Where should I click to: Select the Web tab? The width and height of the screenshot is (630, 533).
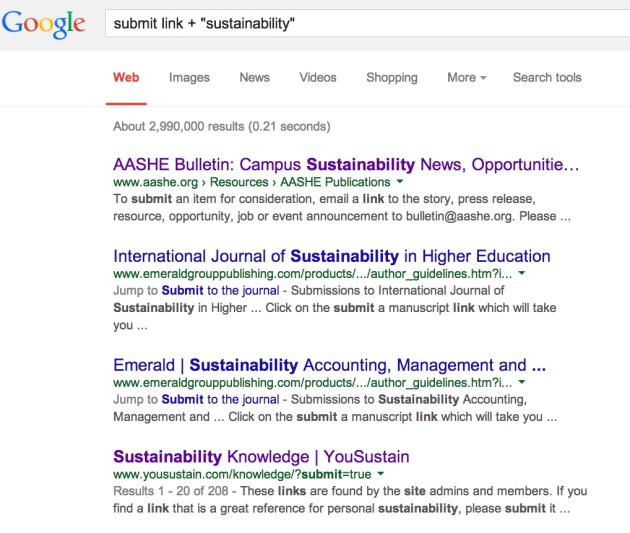pos(126,77)
